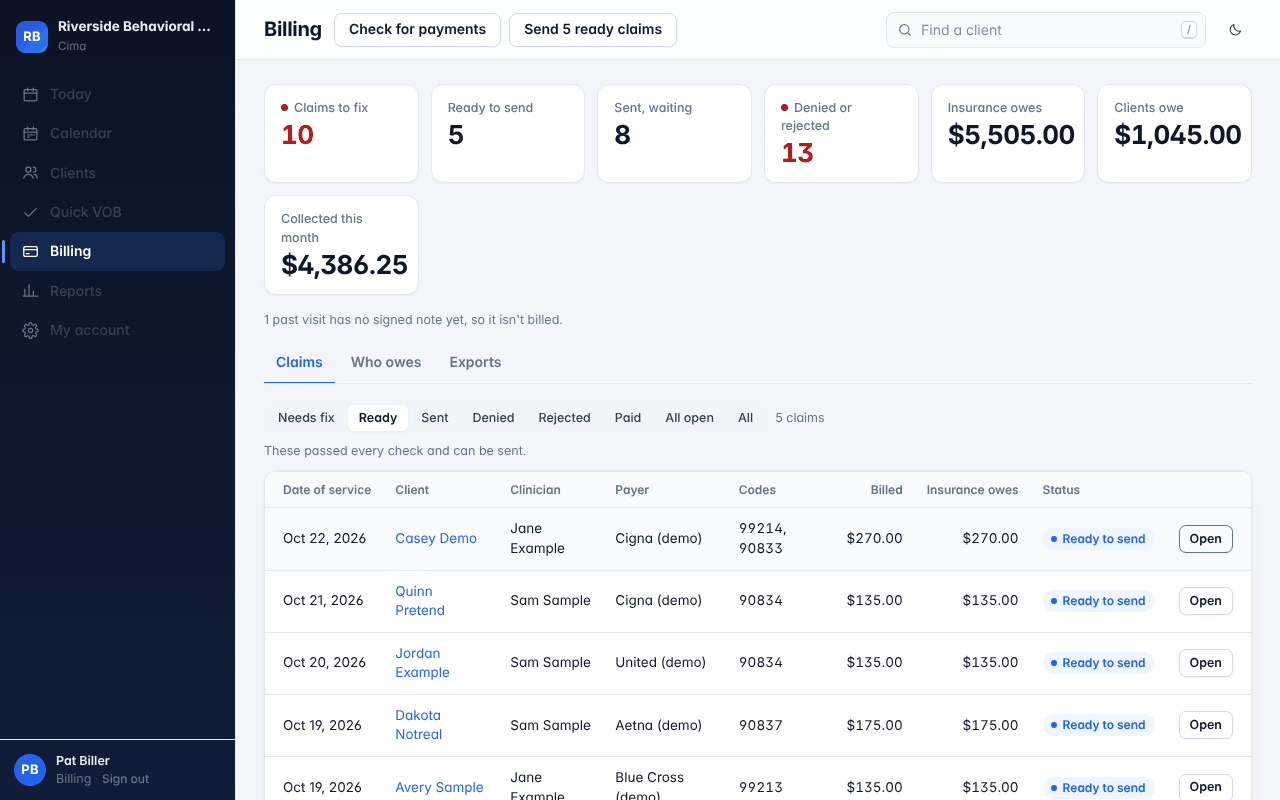Click the search magnifier icon
Screen dimensions: 1280x800
click(905, 30)
